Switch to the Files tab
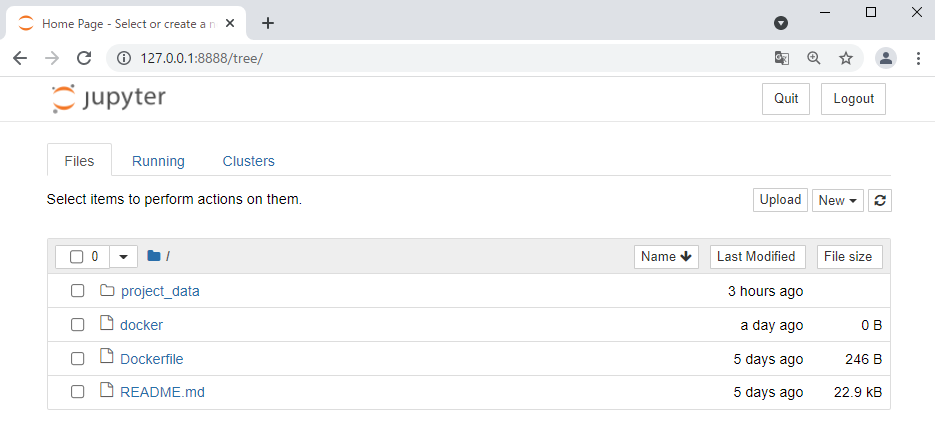Viewport: 935px width, 434px height. [x=79, y=161]
